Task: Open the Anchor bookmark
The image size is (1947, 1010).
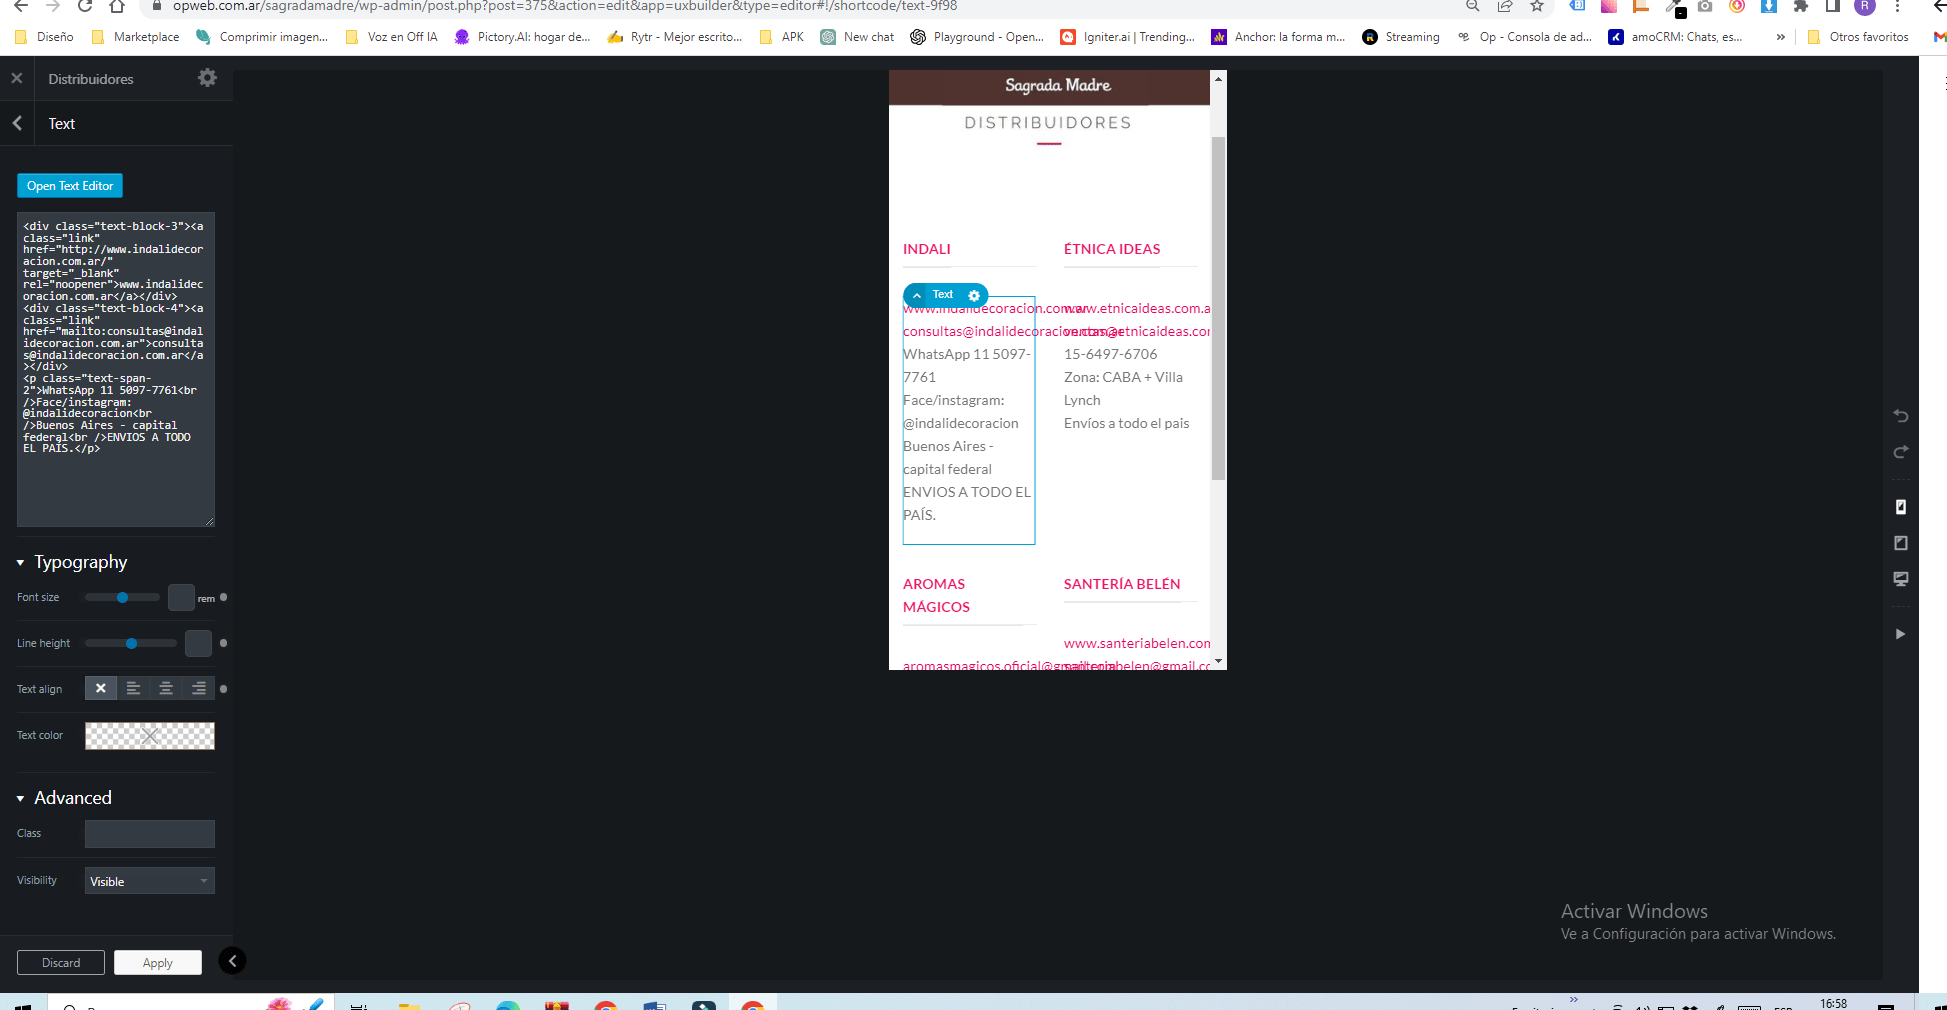Action: pyautogui.click(x=1278, y=37)
